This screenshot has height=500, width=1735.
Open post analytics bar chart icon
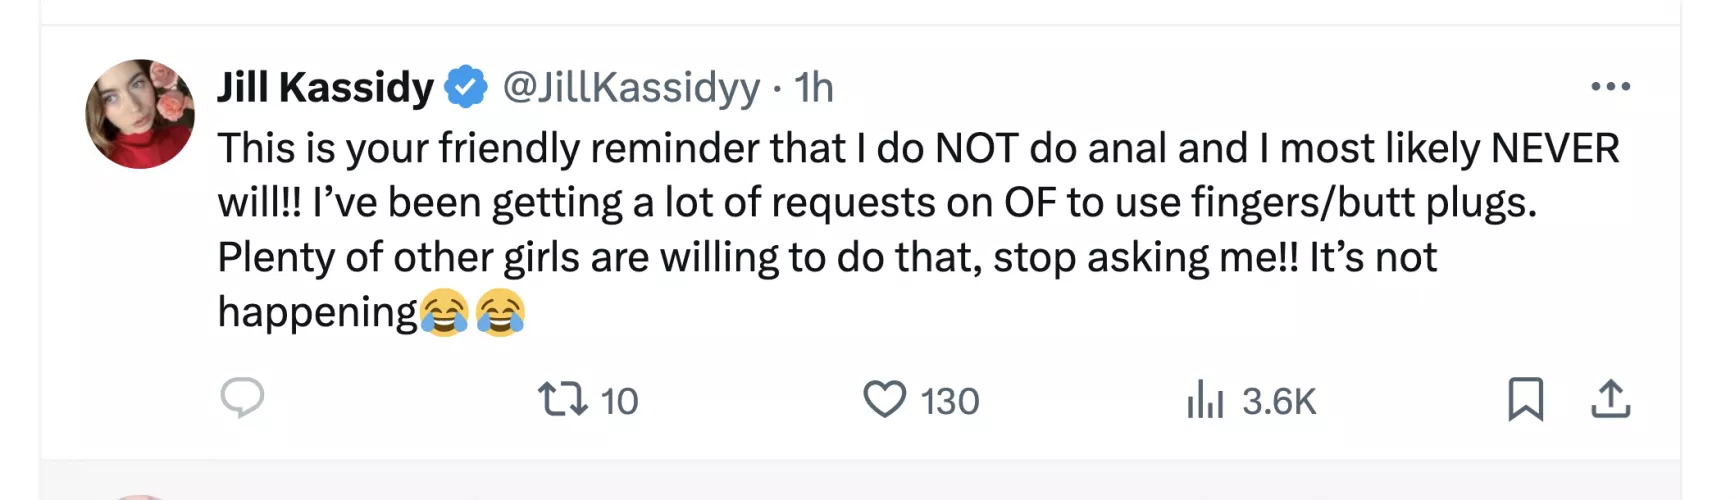[1205, 400]
